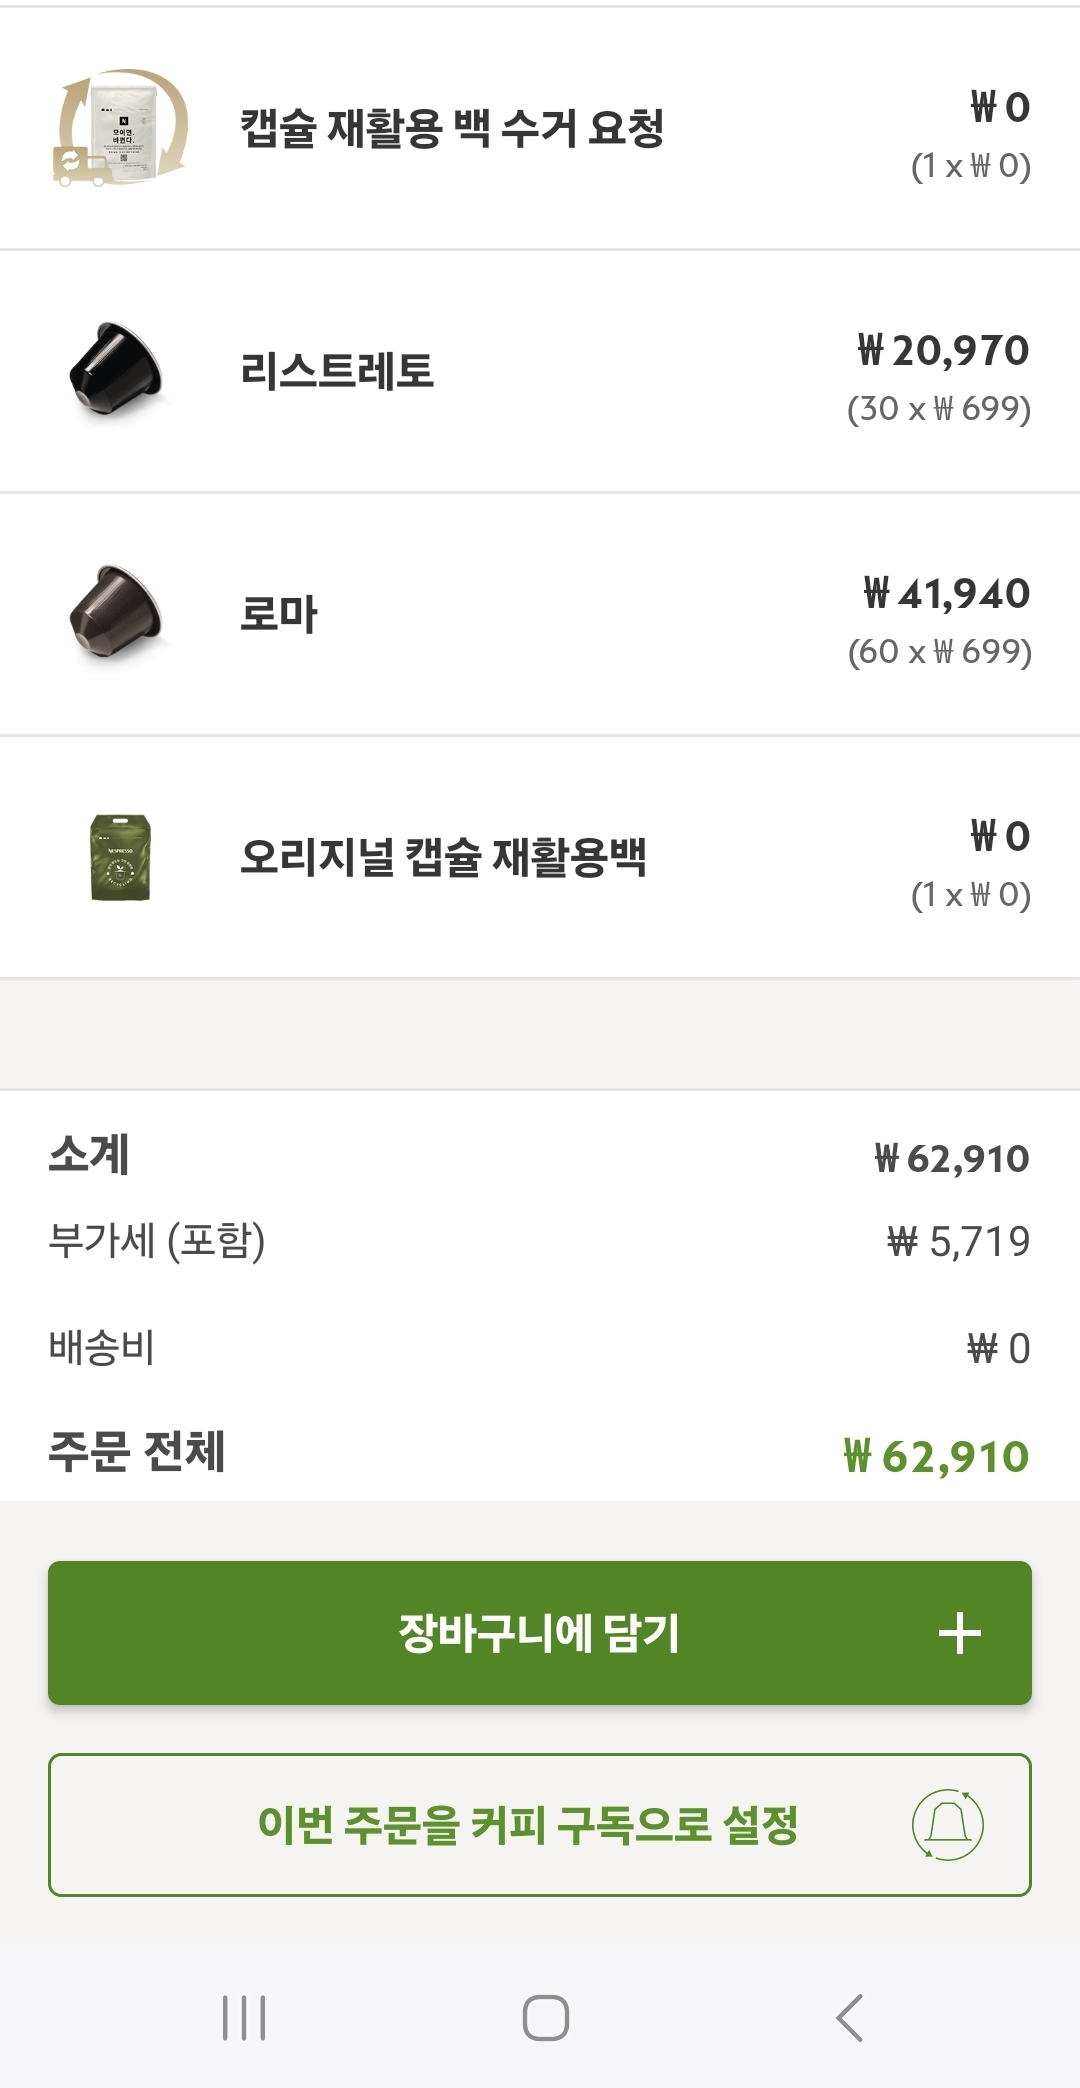Screen dimensions: 1080x2088
Task: Tap the 배송비 shipping fee row
Action: coord(540,1348)
